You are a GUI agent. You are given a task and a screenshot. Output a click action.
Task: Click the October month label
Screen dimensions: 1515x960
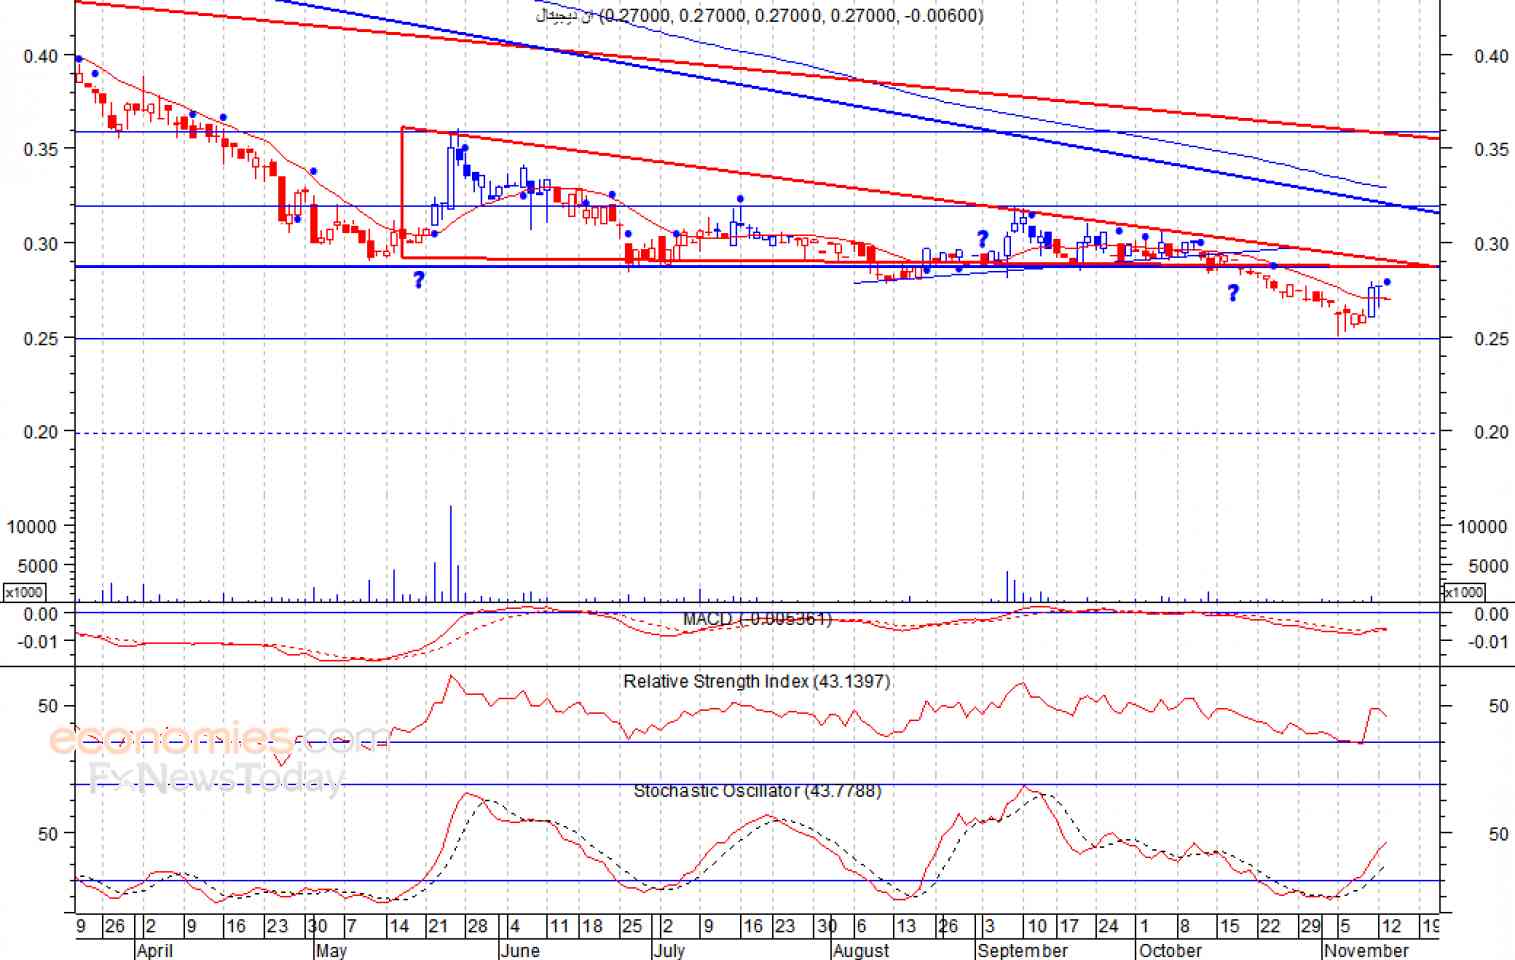point(1170,950)
